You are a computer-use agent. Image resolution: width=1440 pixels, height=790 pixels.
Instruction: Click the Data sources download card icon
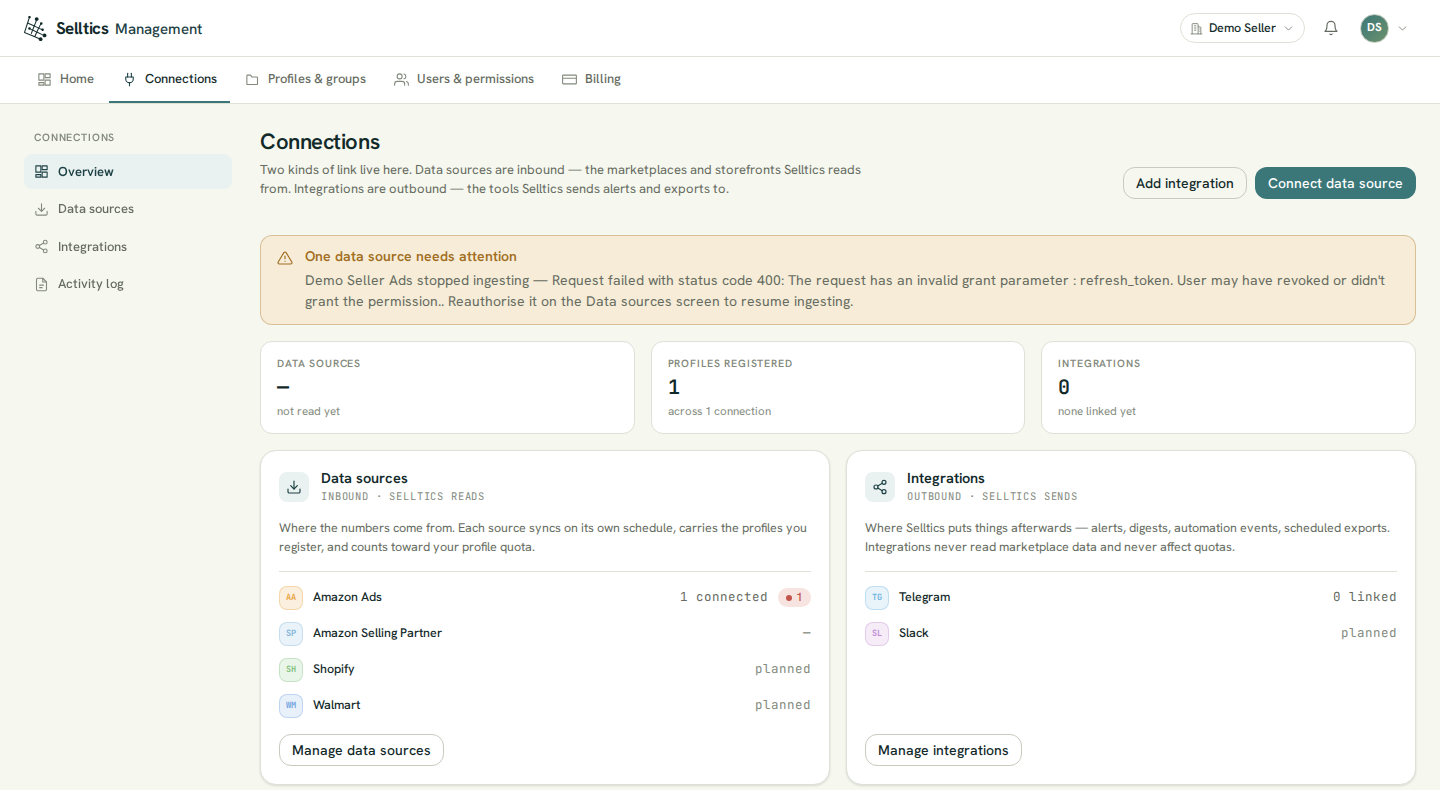[294, 487]
